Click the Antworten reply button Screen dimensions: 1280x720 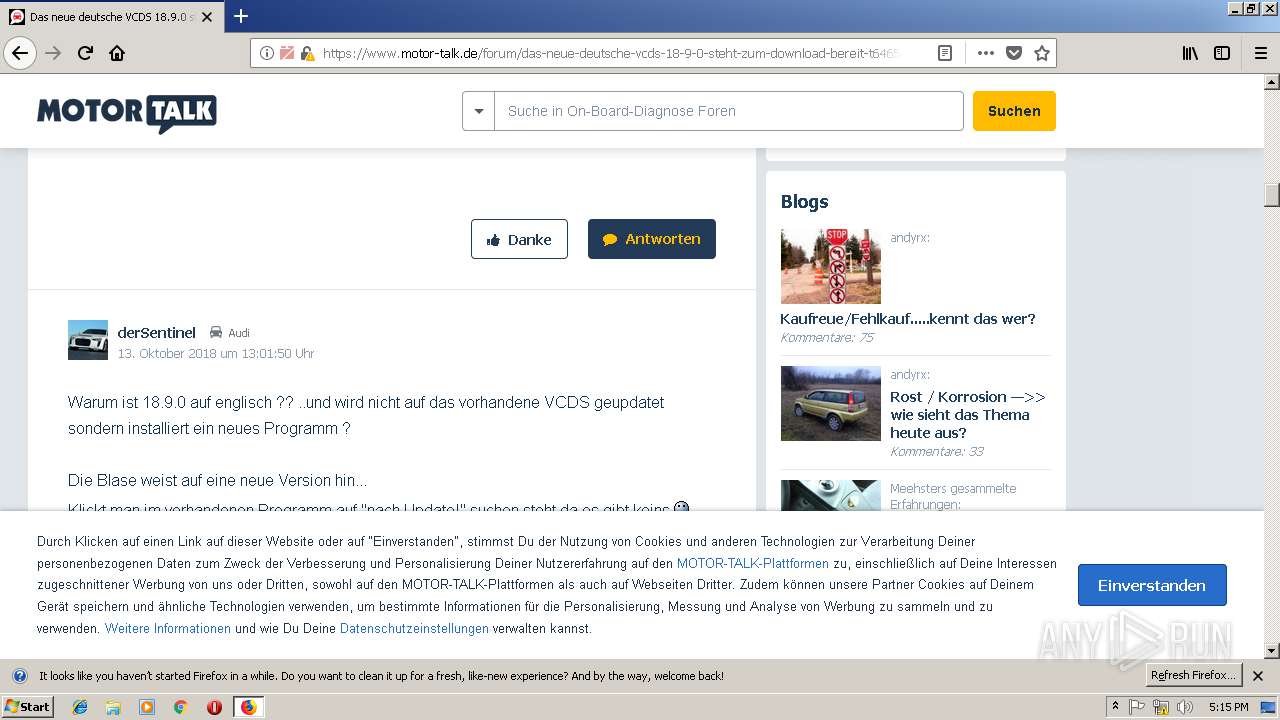tap(652, 239)
